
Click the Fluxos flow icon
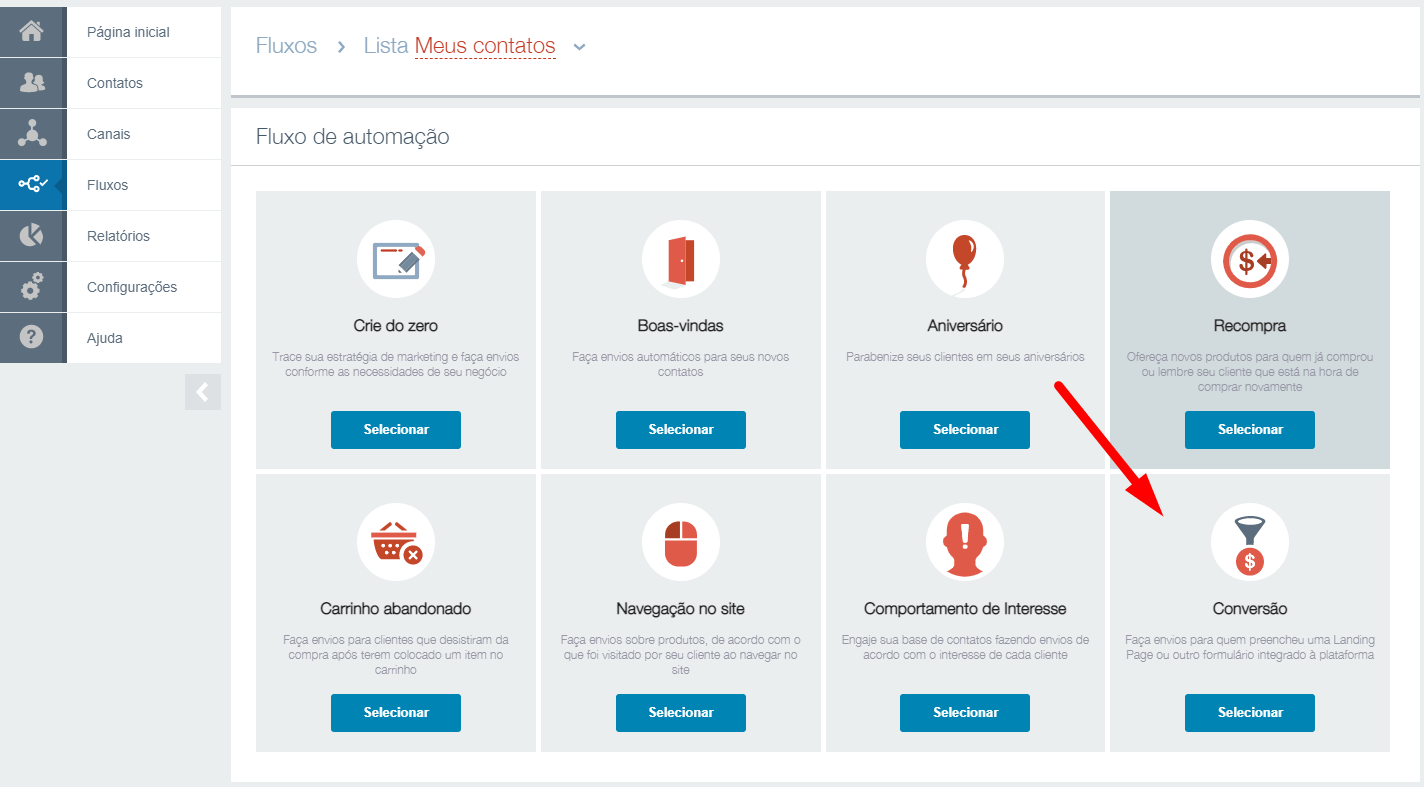coord(32,185)
